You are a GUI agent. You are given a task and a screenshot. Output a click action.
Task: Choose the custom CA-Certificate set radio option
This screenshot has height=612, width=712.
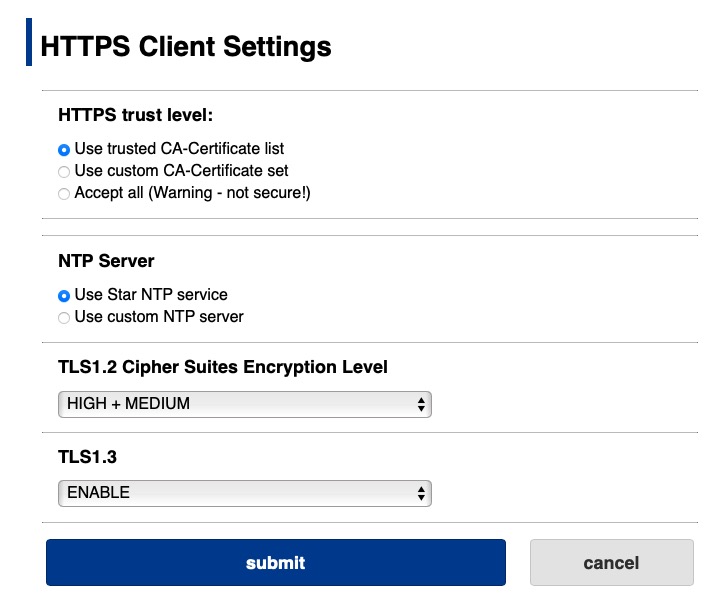click(x=64, y=172)
